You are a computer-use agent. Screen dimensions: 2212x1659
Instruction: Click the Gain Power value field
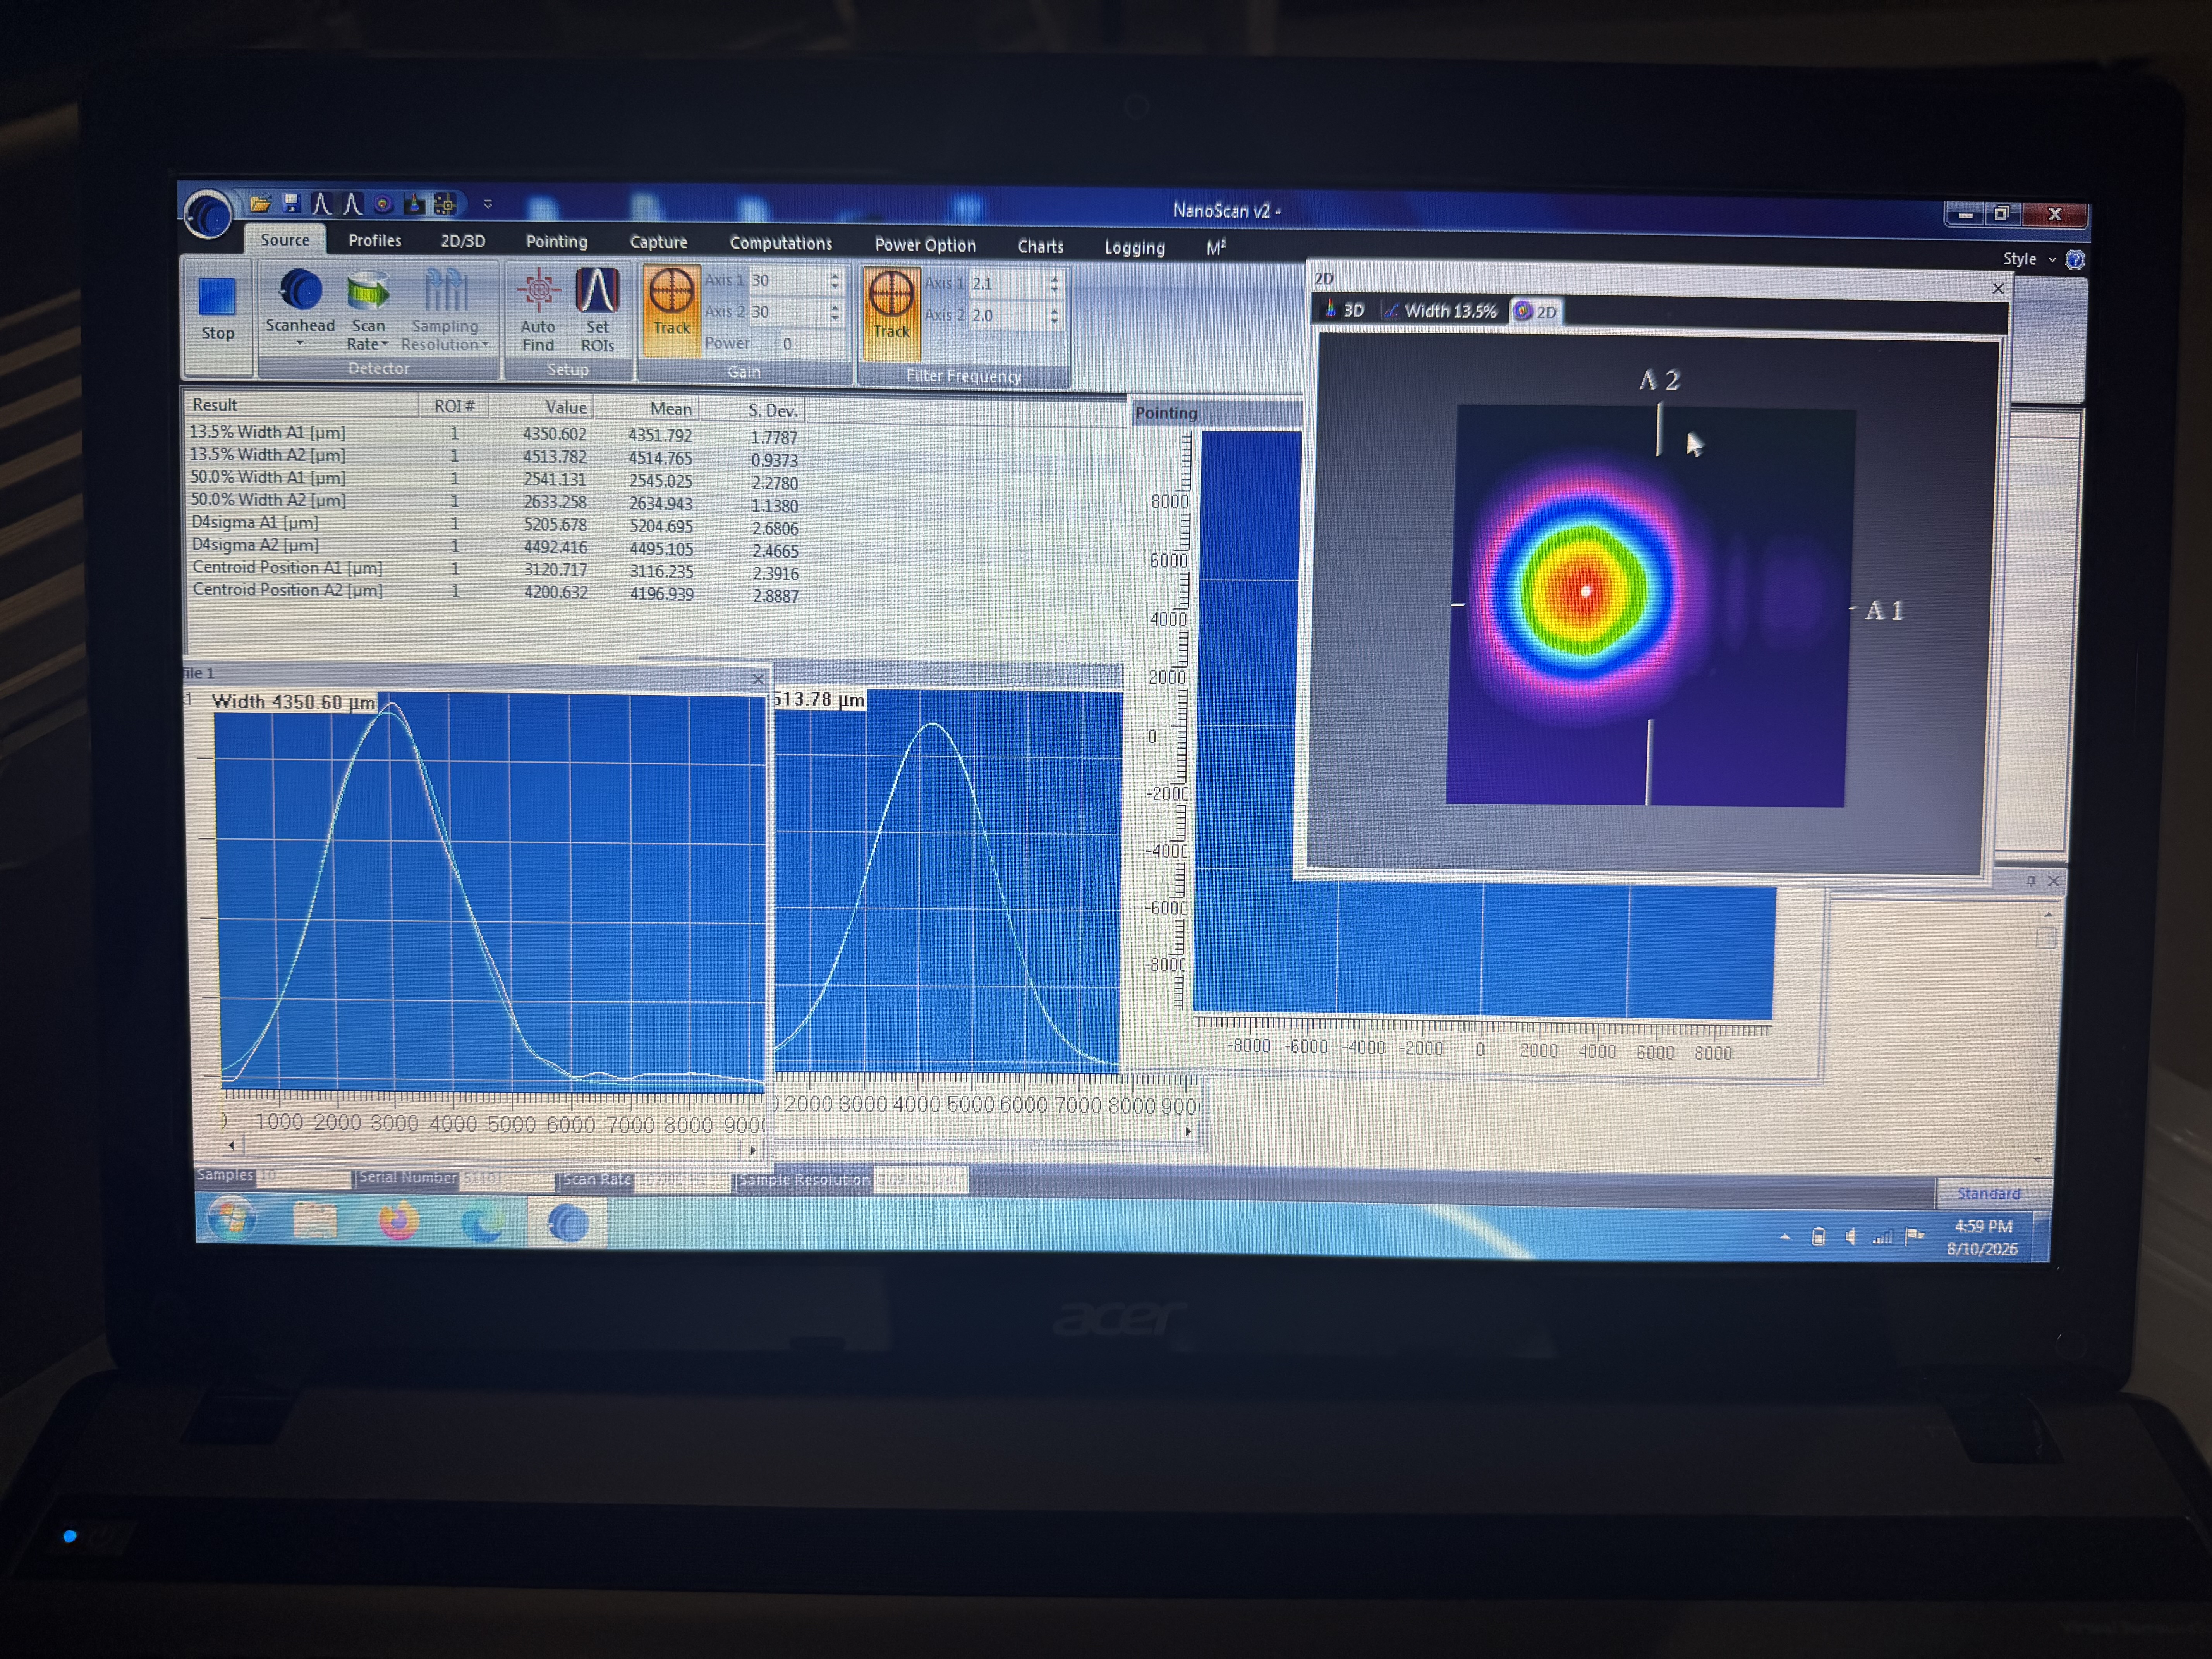812,344
